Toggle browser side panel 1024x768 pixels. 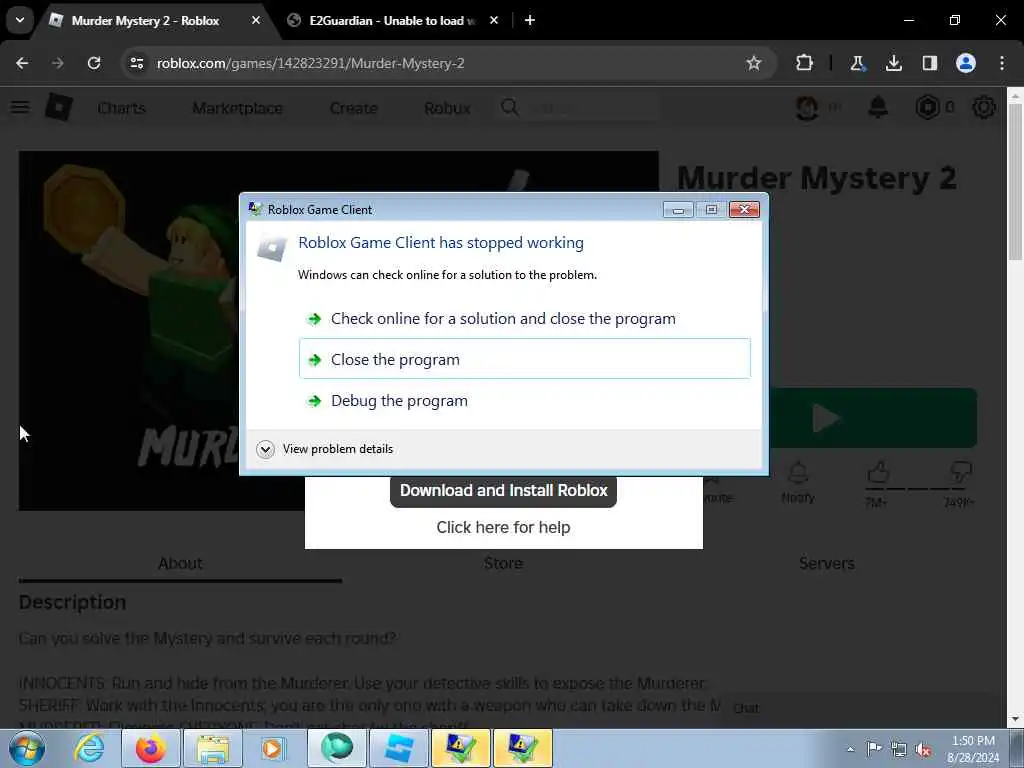point(930,63)
